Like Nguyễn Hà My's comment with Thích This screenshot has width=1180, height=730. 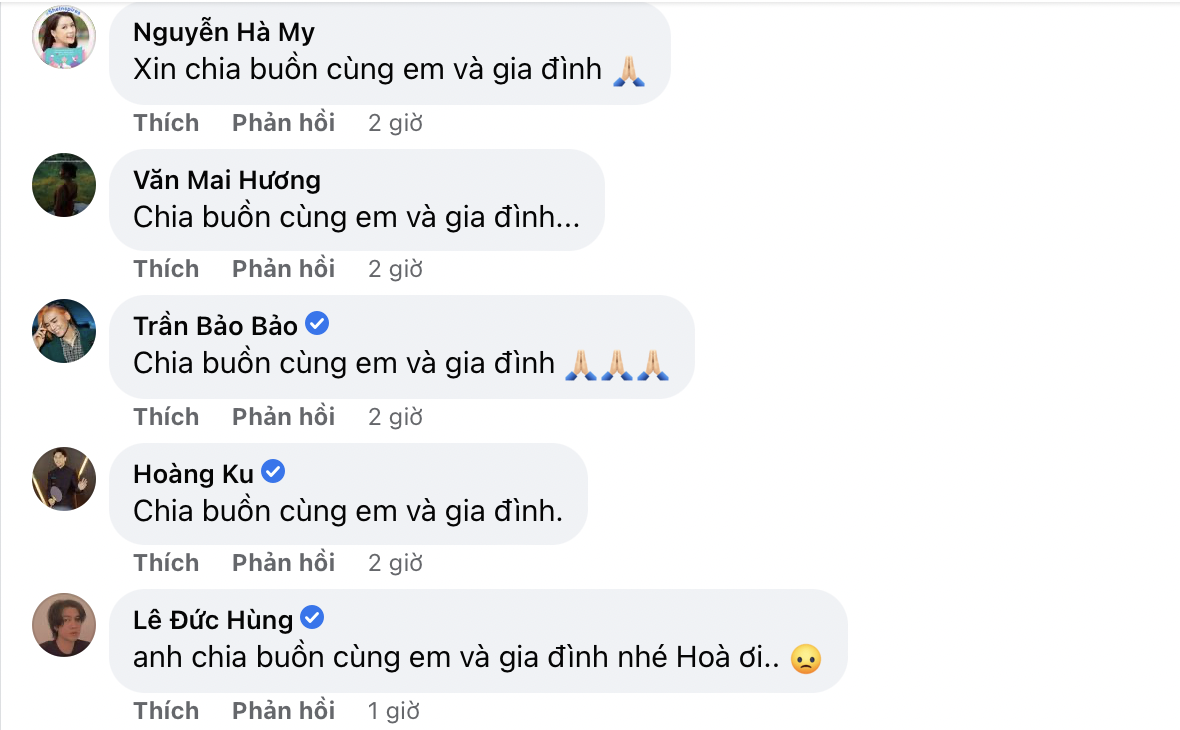pyautogui.click(x=166, y=123)
